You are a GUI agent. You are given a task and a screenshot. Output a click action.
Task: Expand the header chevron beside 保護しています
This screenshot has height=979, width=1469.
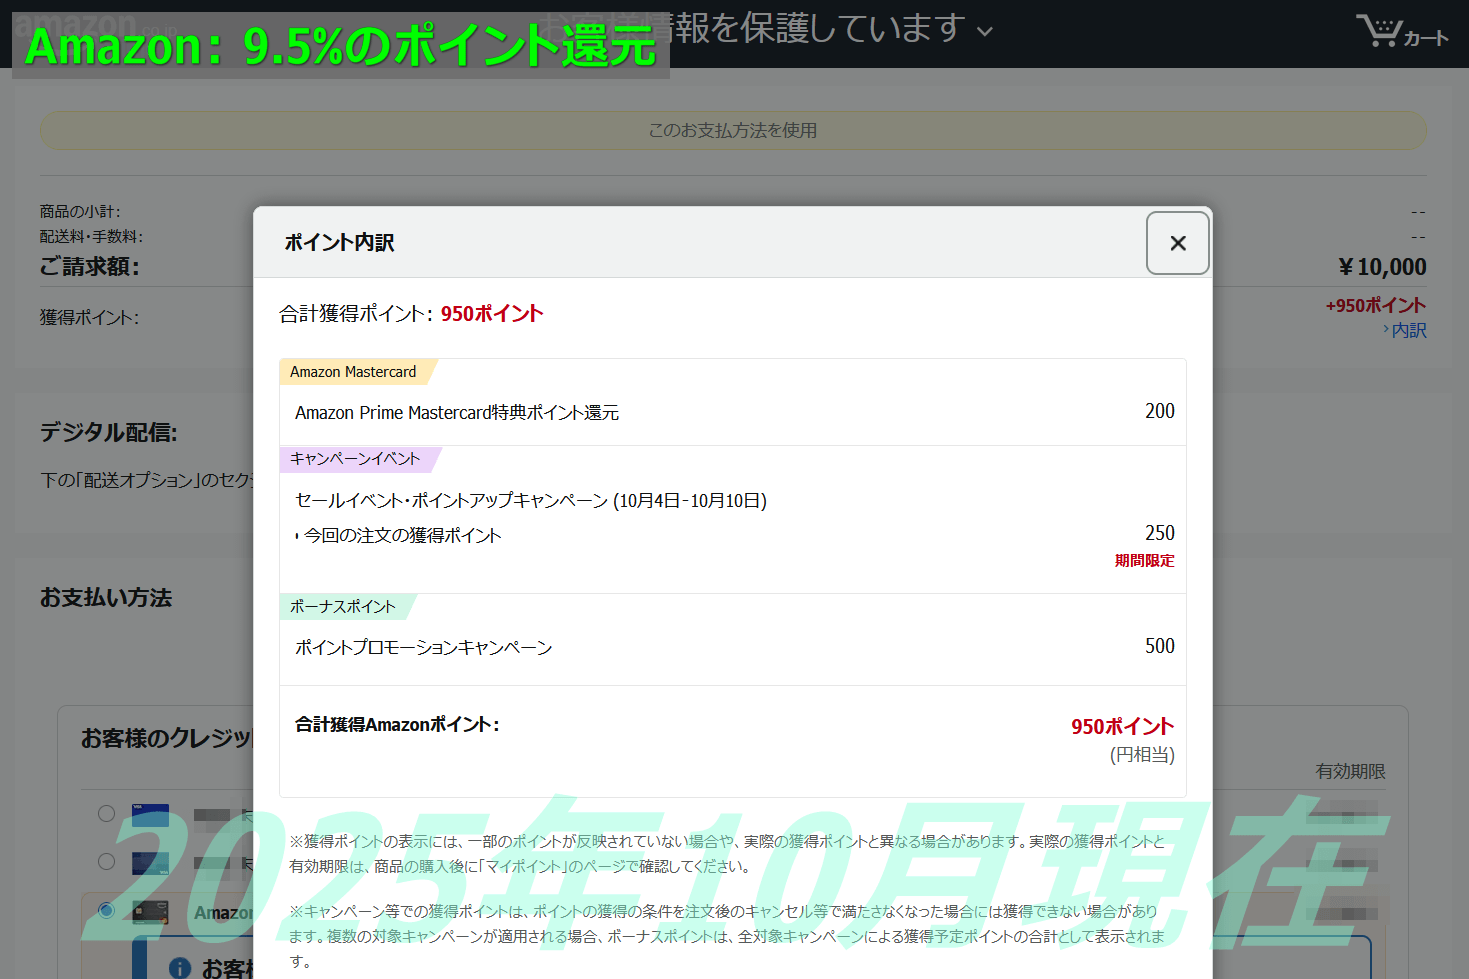tap(985, 31)
